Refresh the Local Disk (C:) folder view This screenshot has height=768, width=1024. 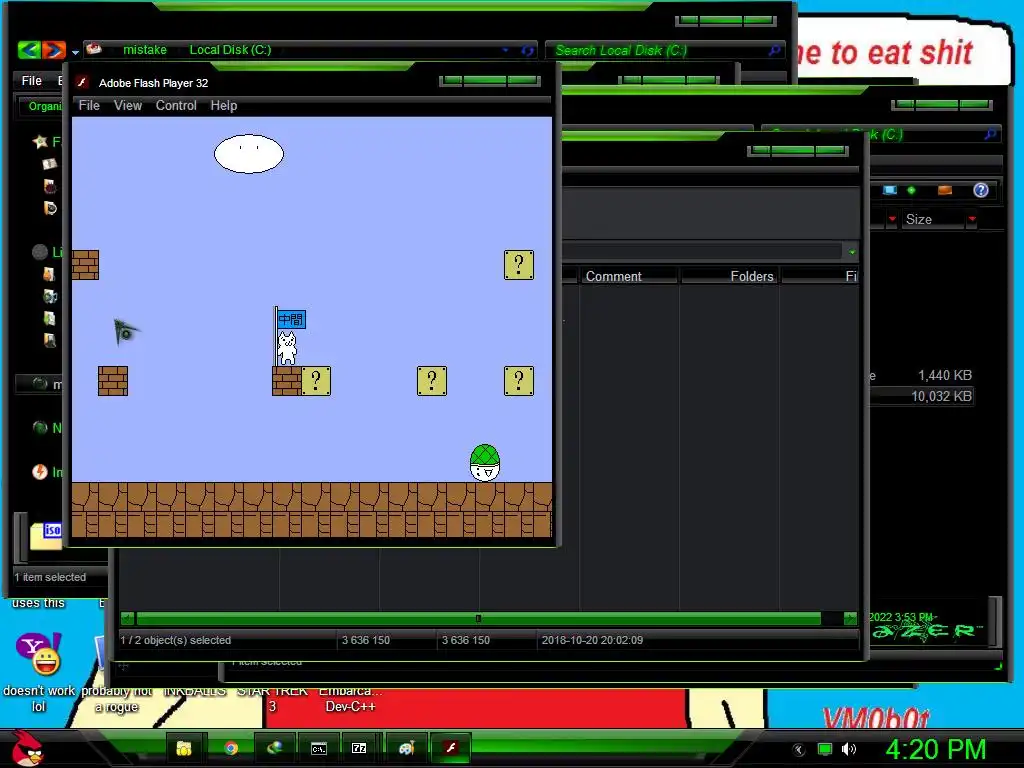click(x=527, y=50)
